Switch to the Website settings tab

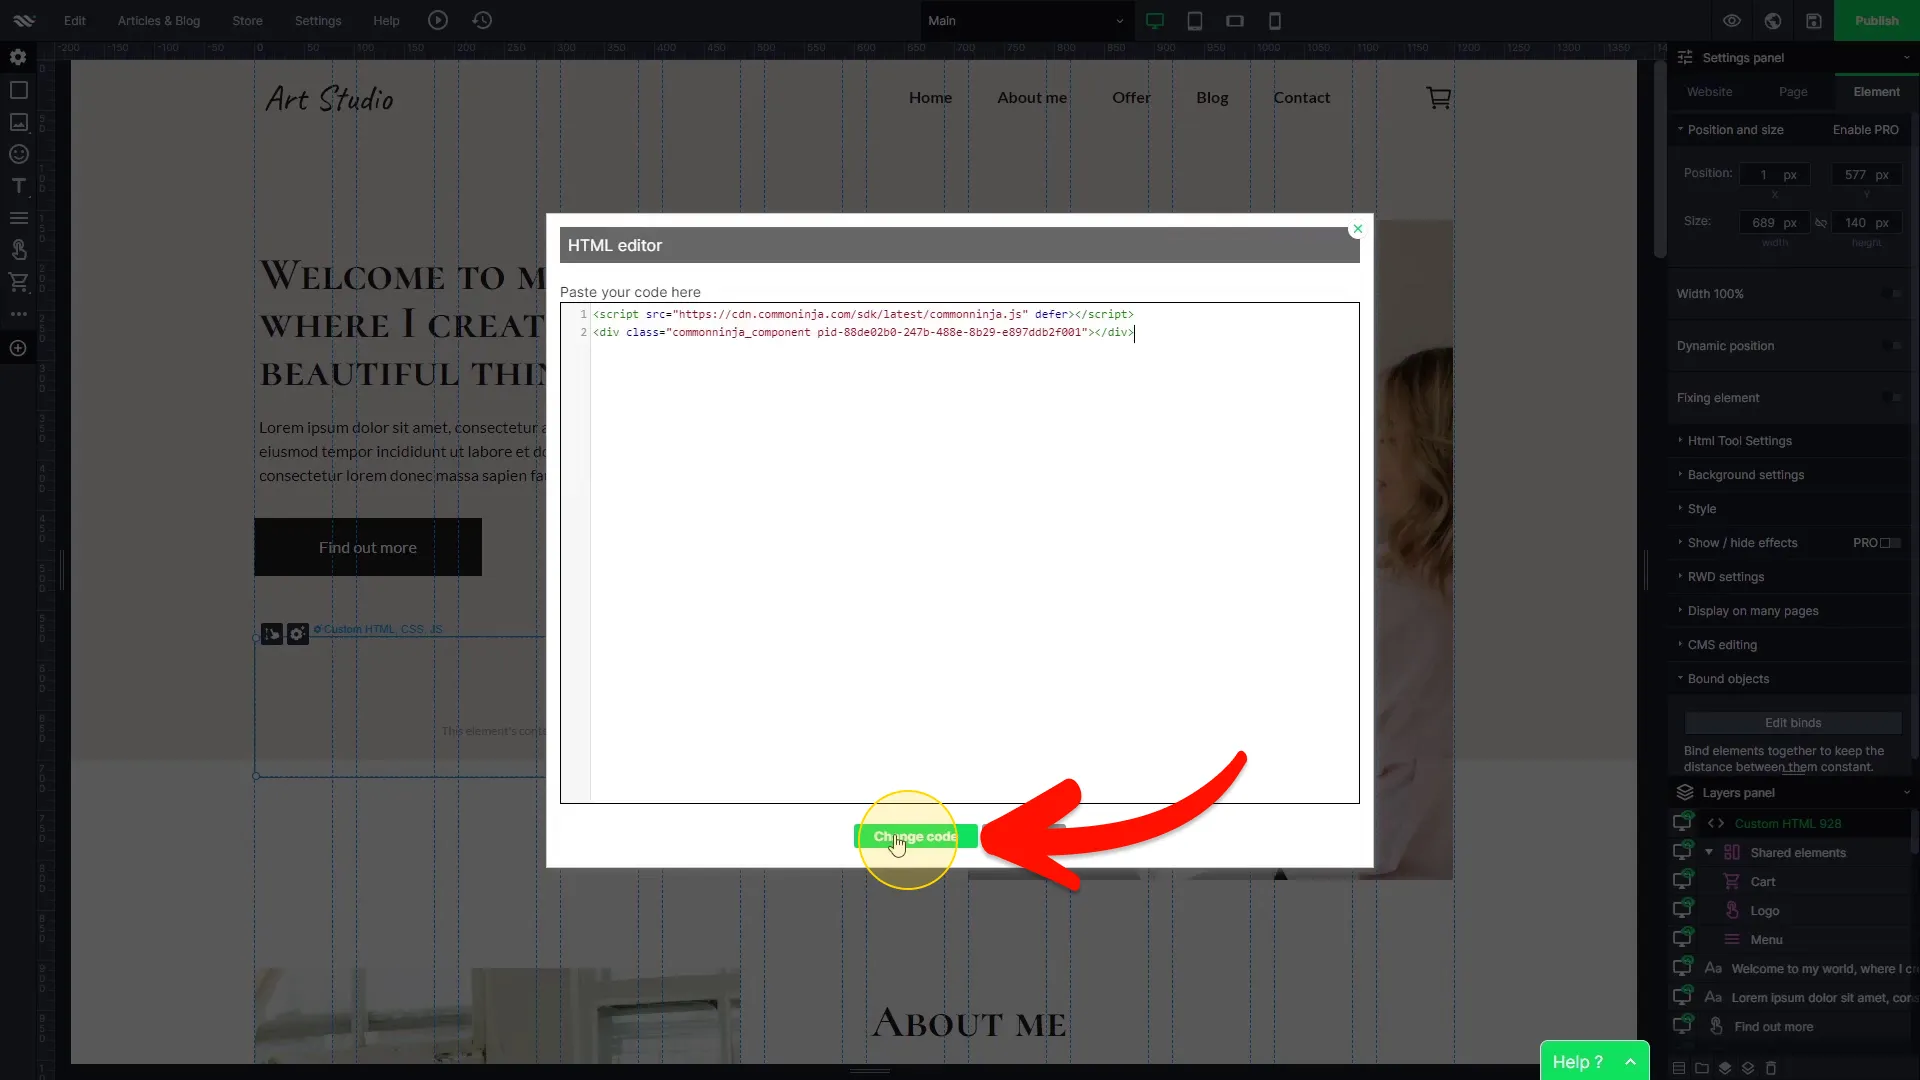pos(1709,92)
